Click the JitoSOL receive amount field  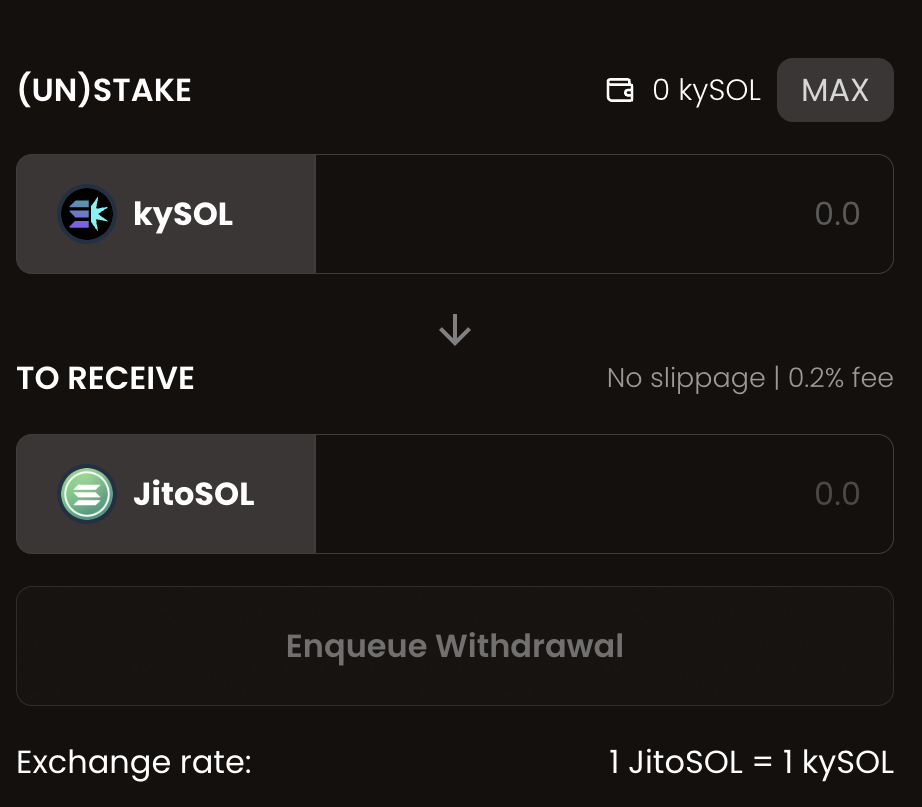click(x=604, y=494)
